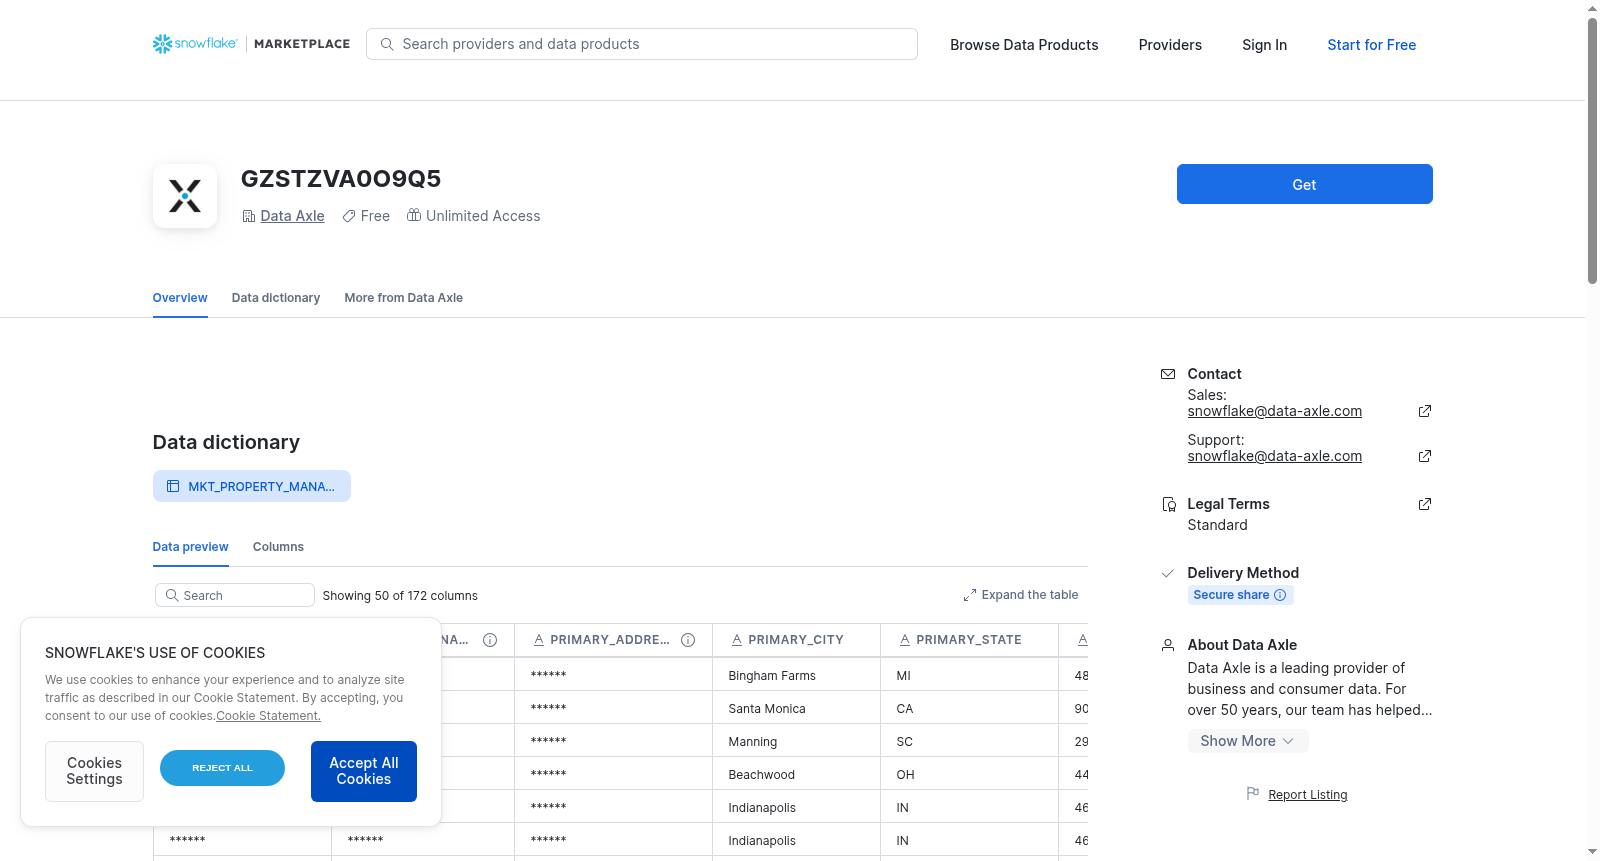This screenshot has width=1600, height=861.
Task: Click the data preview search magnifier icon
Action: pos(172,595)
